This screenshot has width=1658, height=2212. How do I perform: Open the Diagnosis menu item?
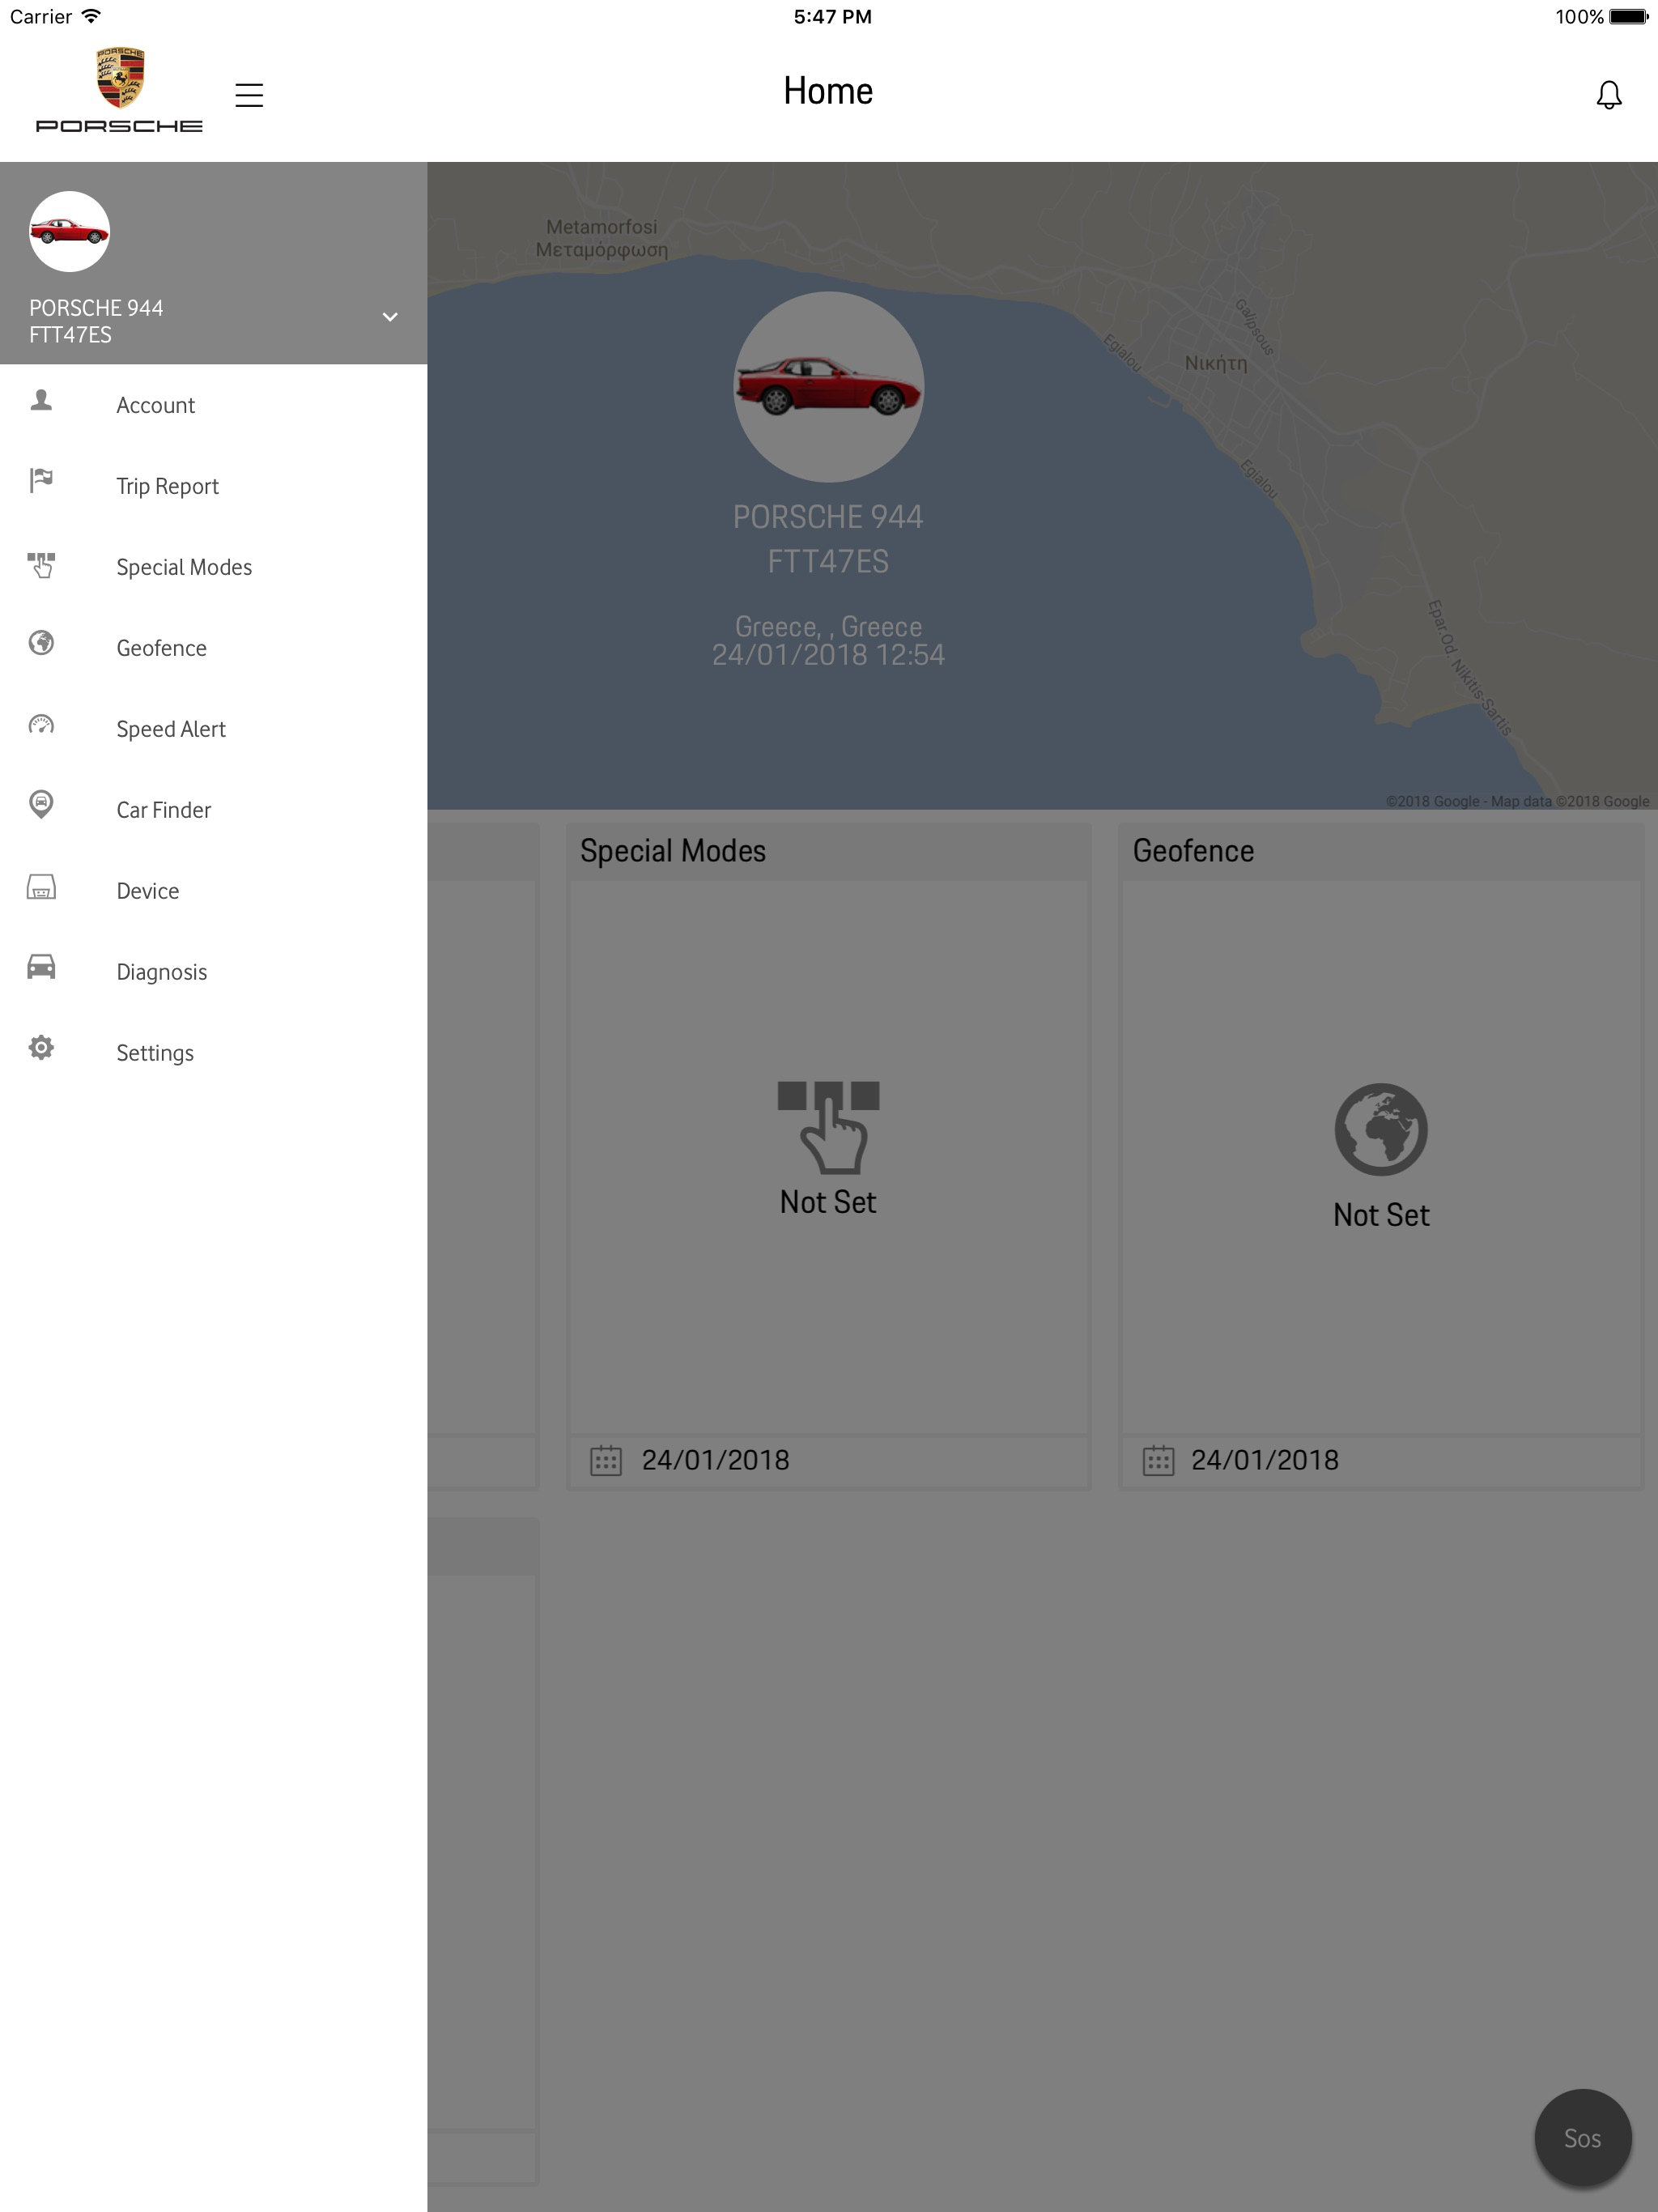tap(214, 972)
